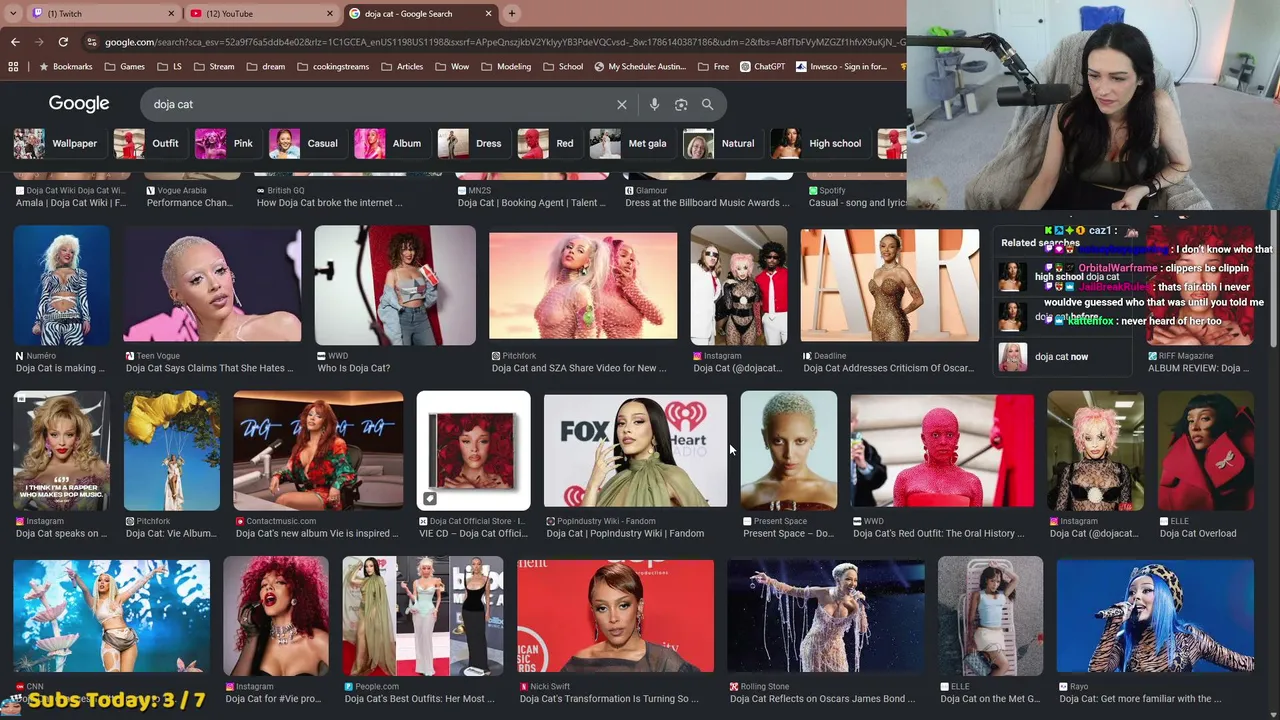This screenshot has width=1280, height=720.
Task: Switch to the YouTube tab
Action: [262, 14]
